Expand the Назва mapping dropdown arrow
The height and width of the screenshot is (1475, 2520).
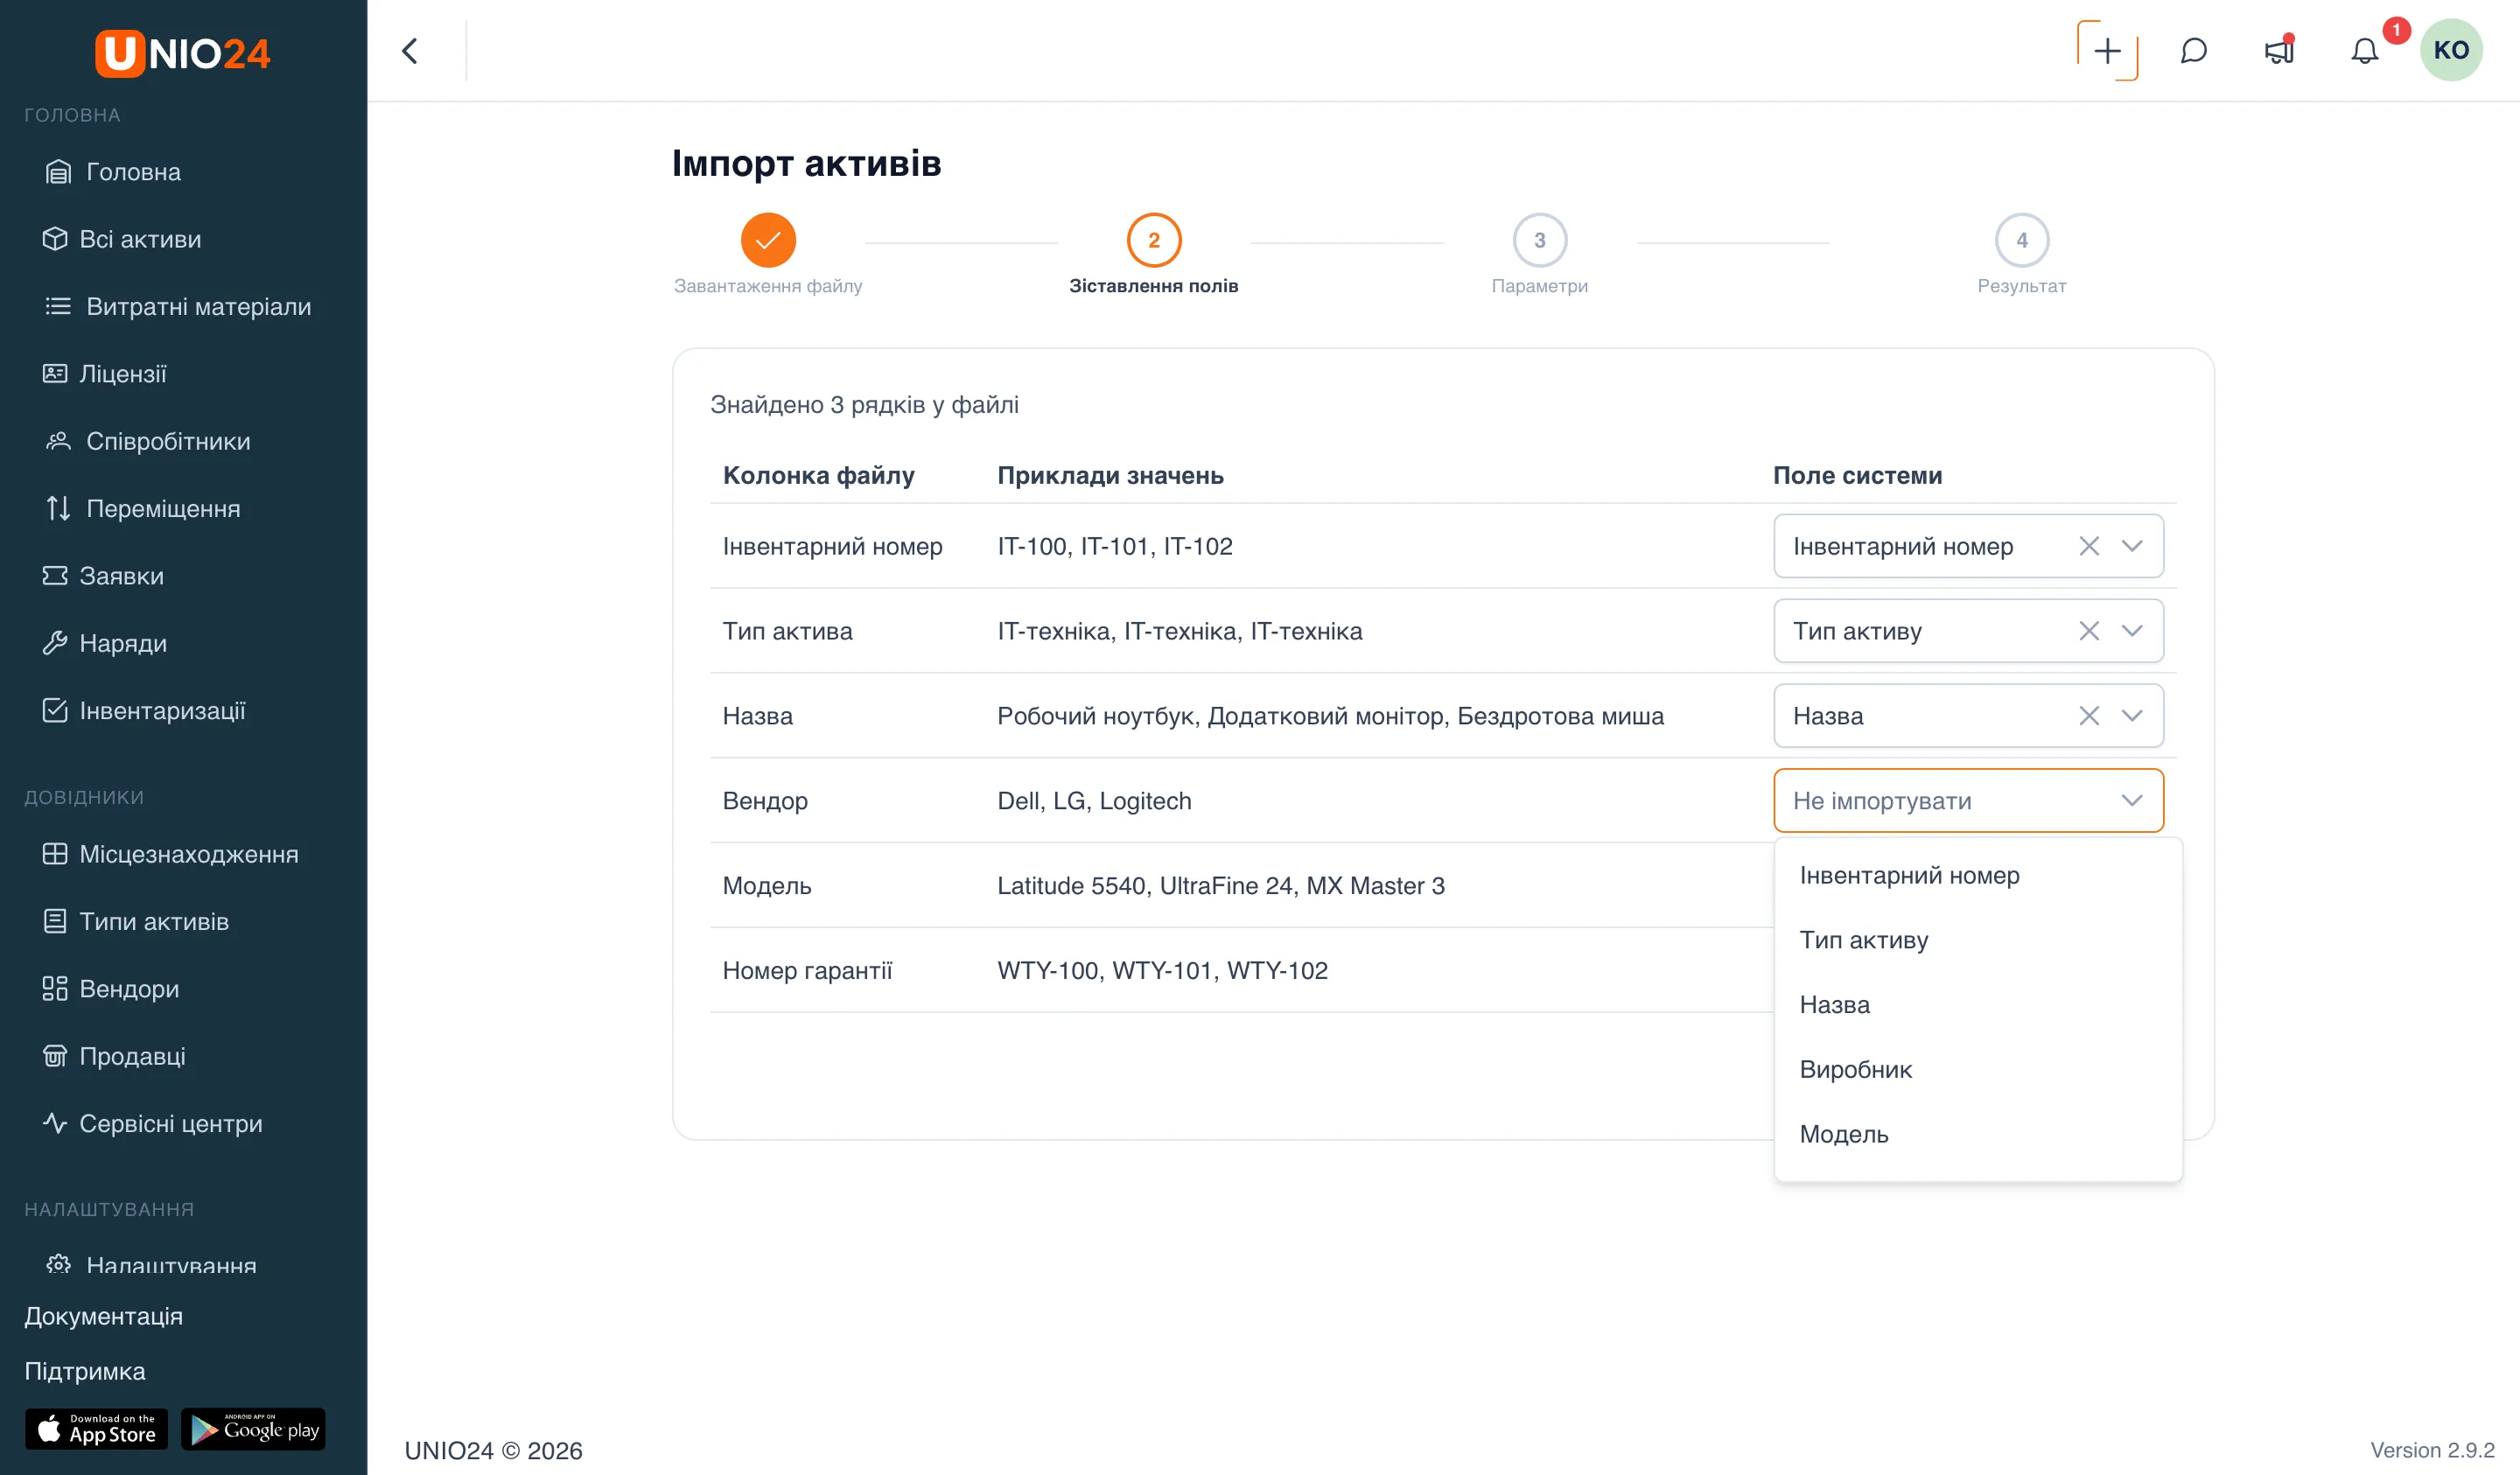2132,716
